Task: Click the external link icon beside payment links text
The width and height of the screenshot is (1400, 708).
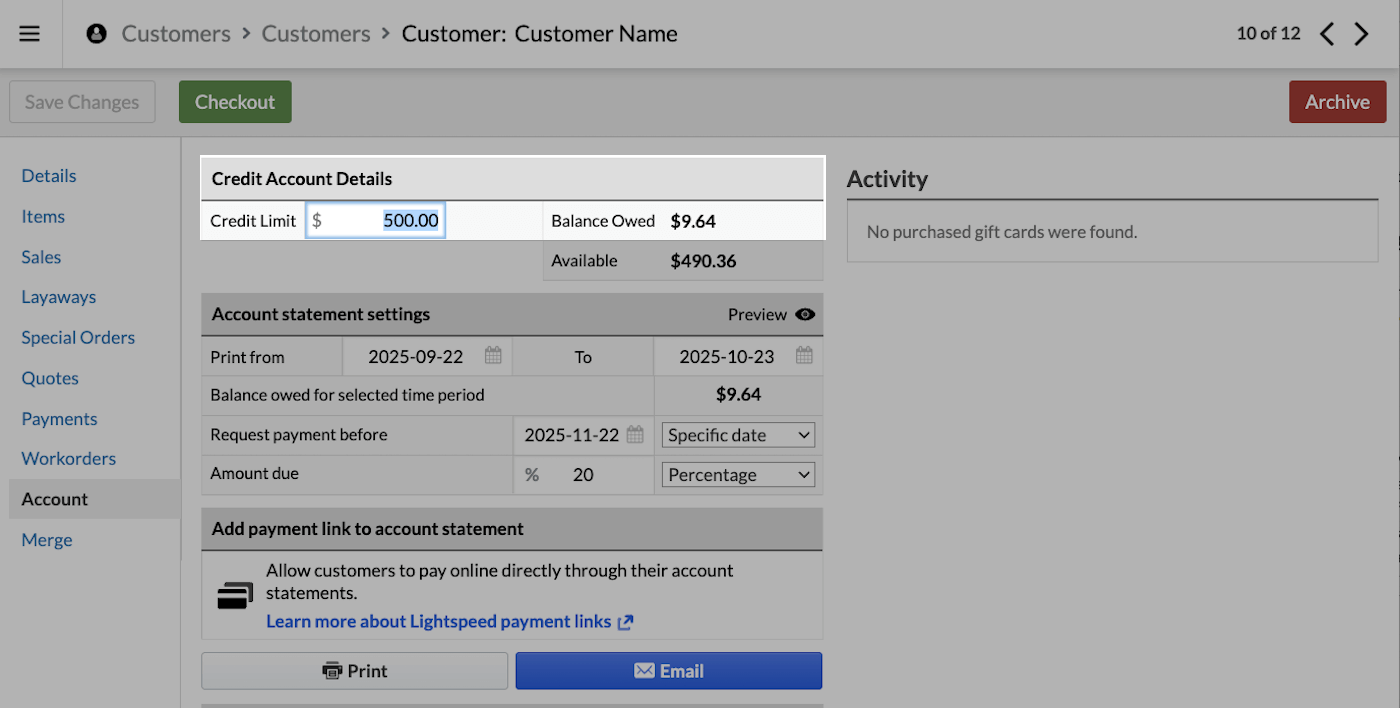Action: click(625, 621)
